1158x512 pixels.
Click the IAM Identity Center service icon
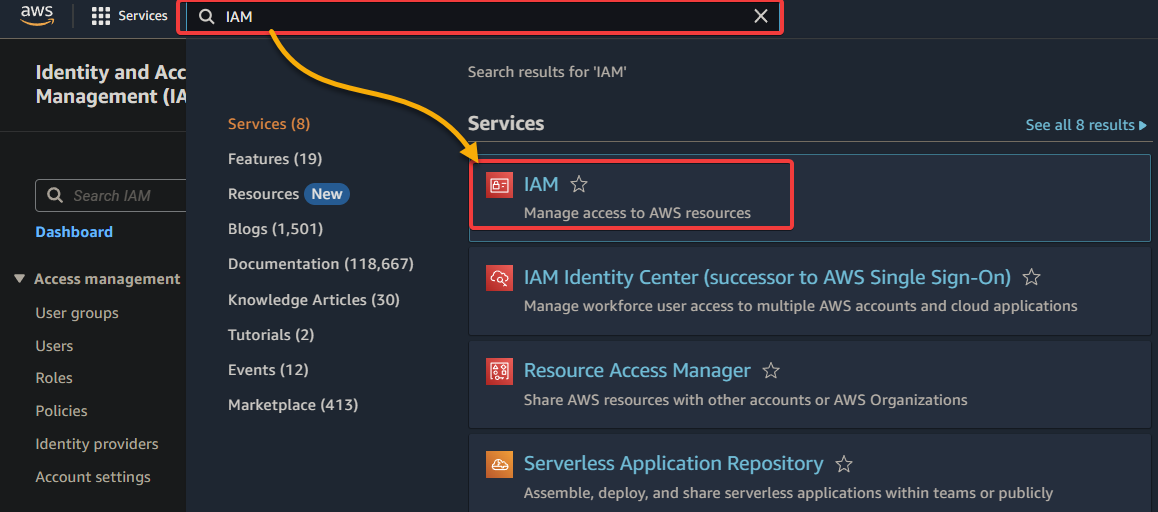point(499,278)
